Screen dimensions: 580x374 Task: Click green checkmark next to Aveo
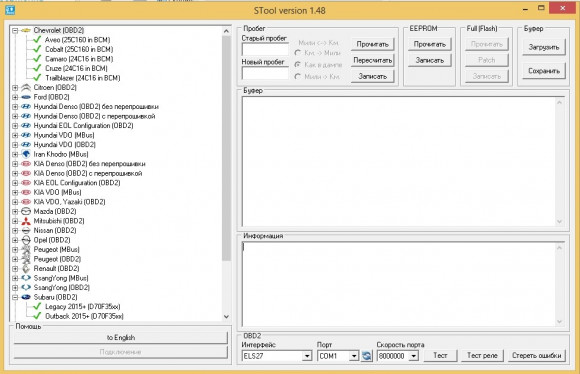click(x=37, y=40)
